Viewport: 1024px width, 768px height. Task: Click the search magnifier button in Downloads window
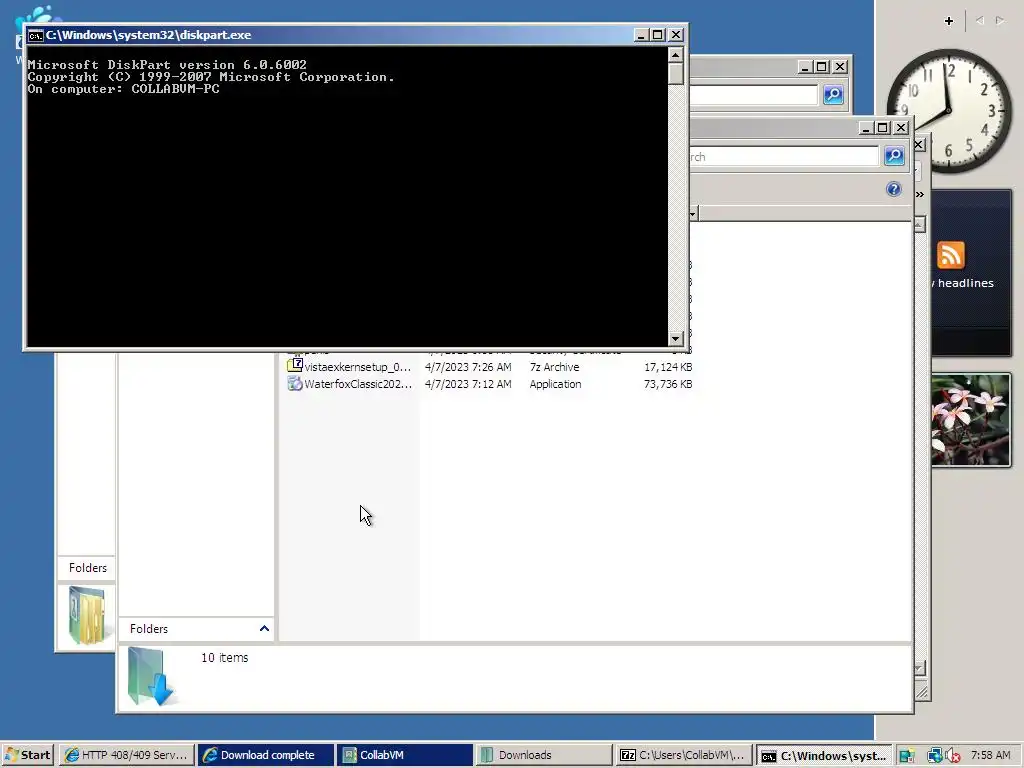click(894, 155)
